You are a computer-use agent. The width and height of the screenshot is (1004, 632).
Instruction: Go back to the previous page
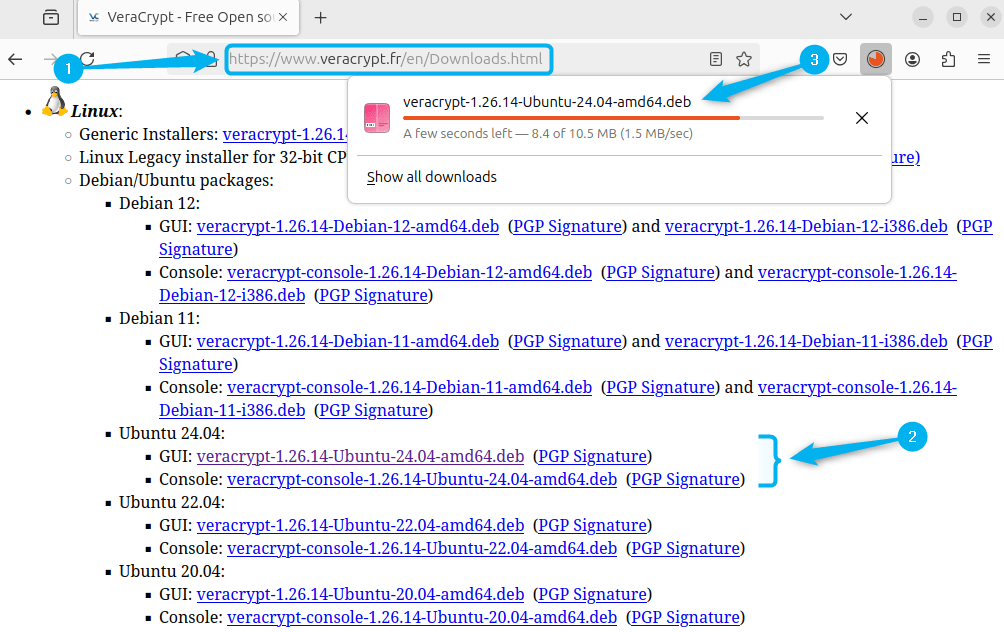[x=15, y=59]
